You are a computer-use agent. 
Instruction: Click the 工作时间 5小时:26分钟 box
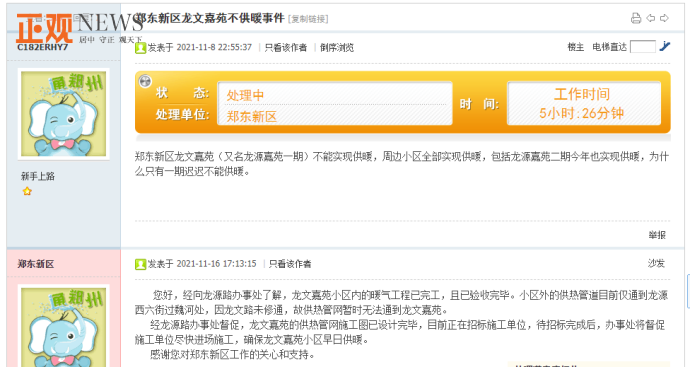[x=584, y=103]
